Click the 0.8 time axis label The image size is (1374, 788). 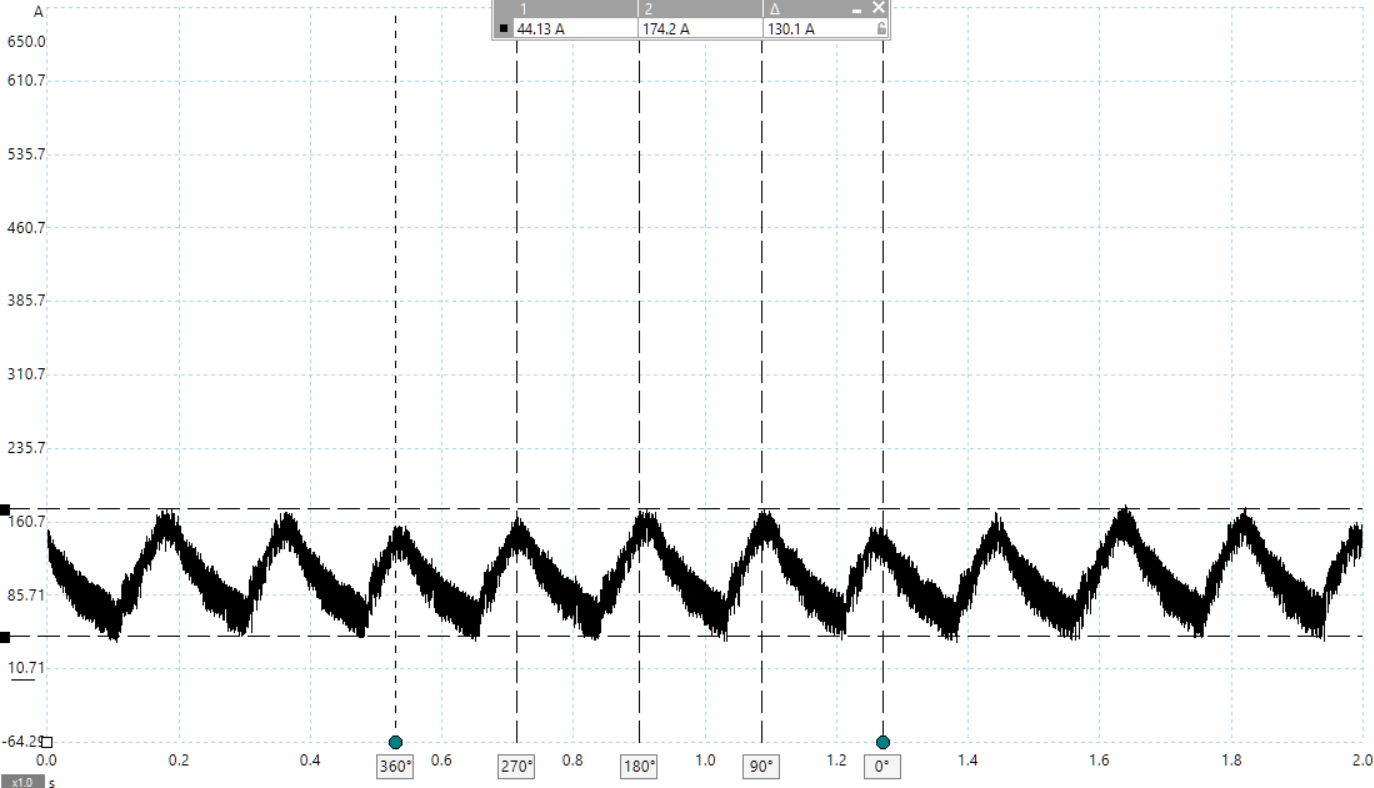(573, 760)
